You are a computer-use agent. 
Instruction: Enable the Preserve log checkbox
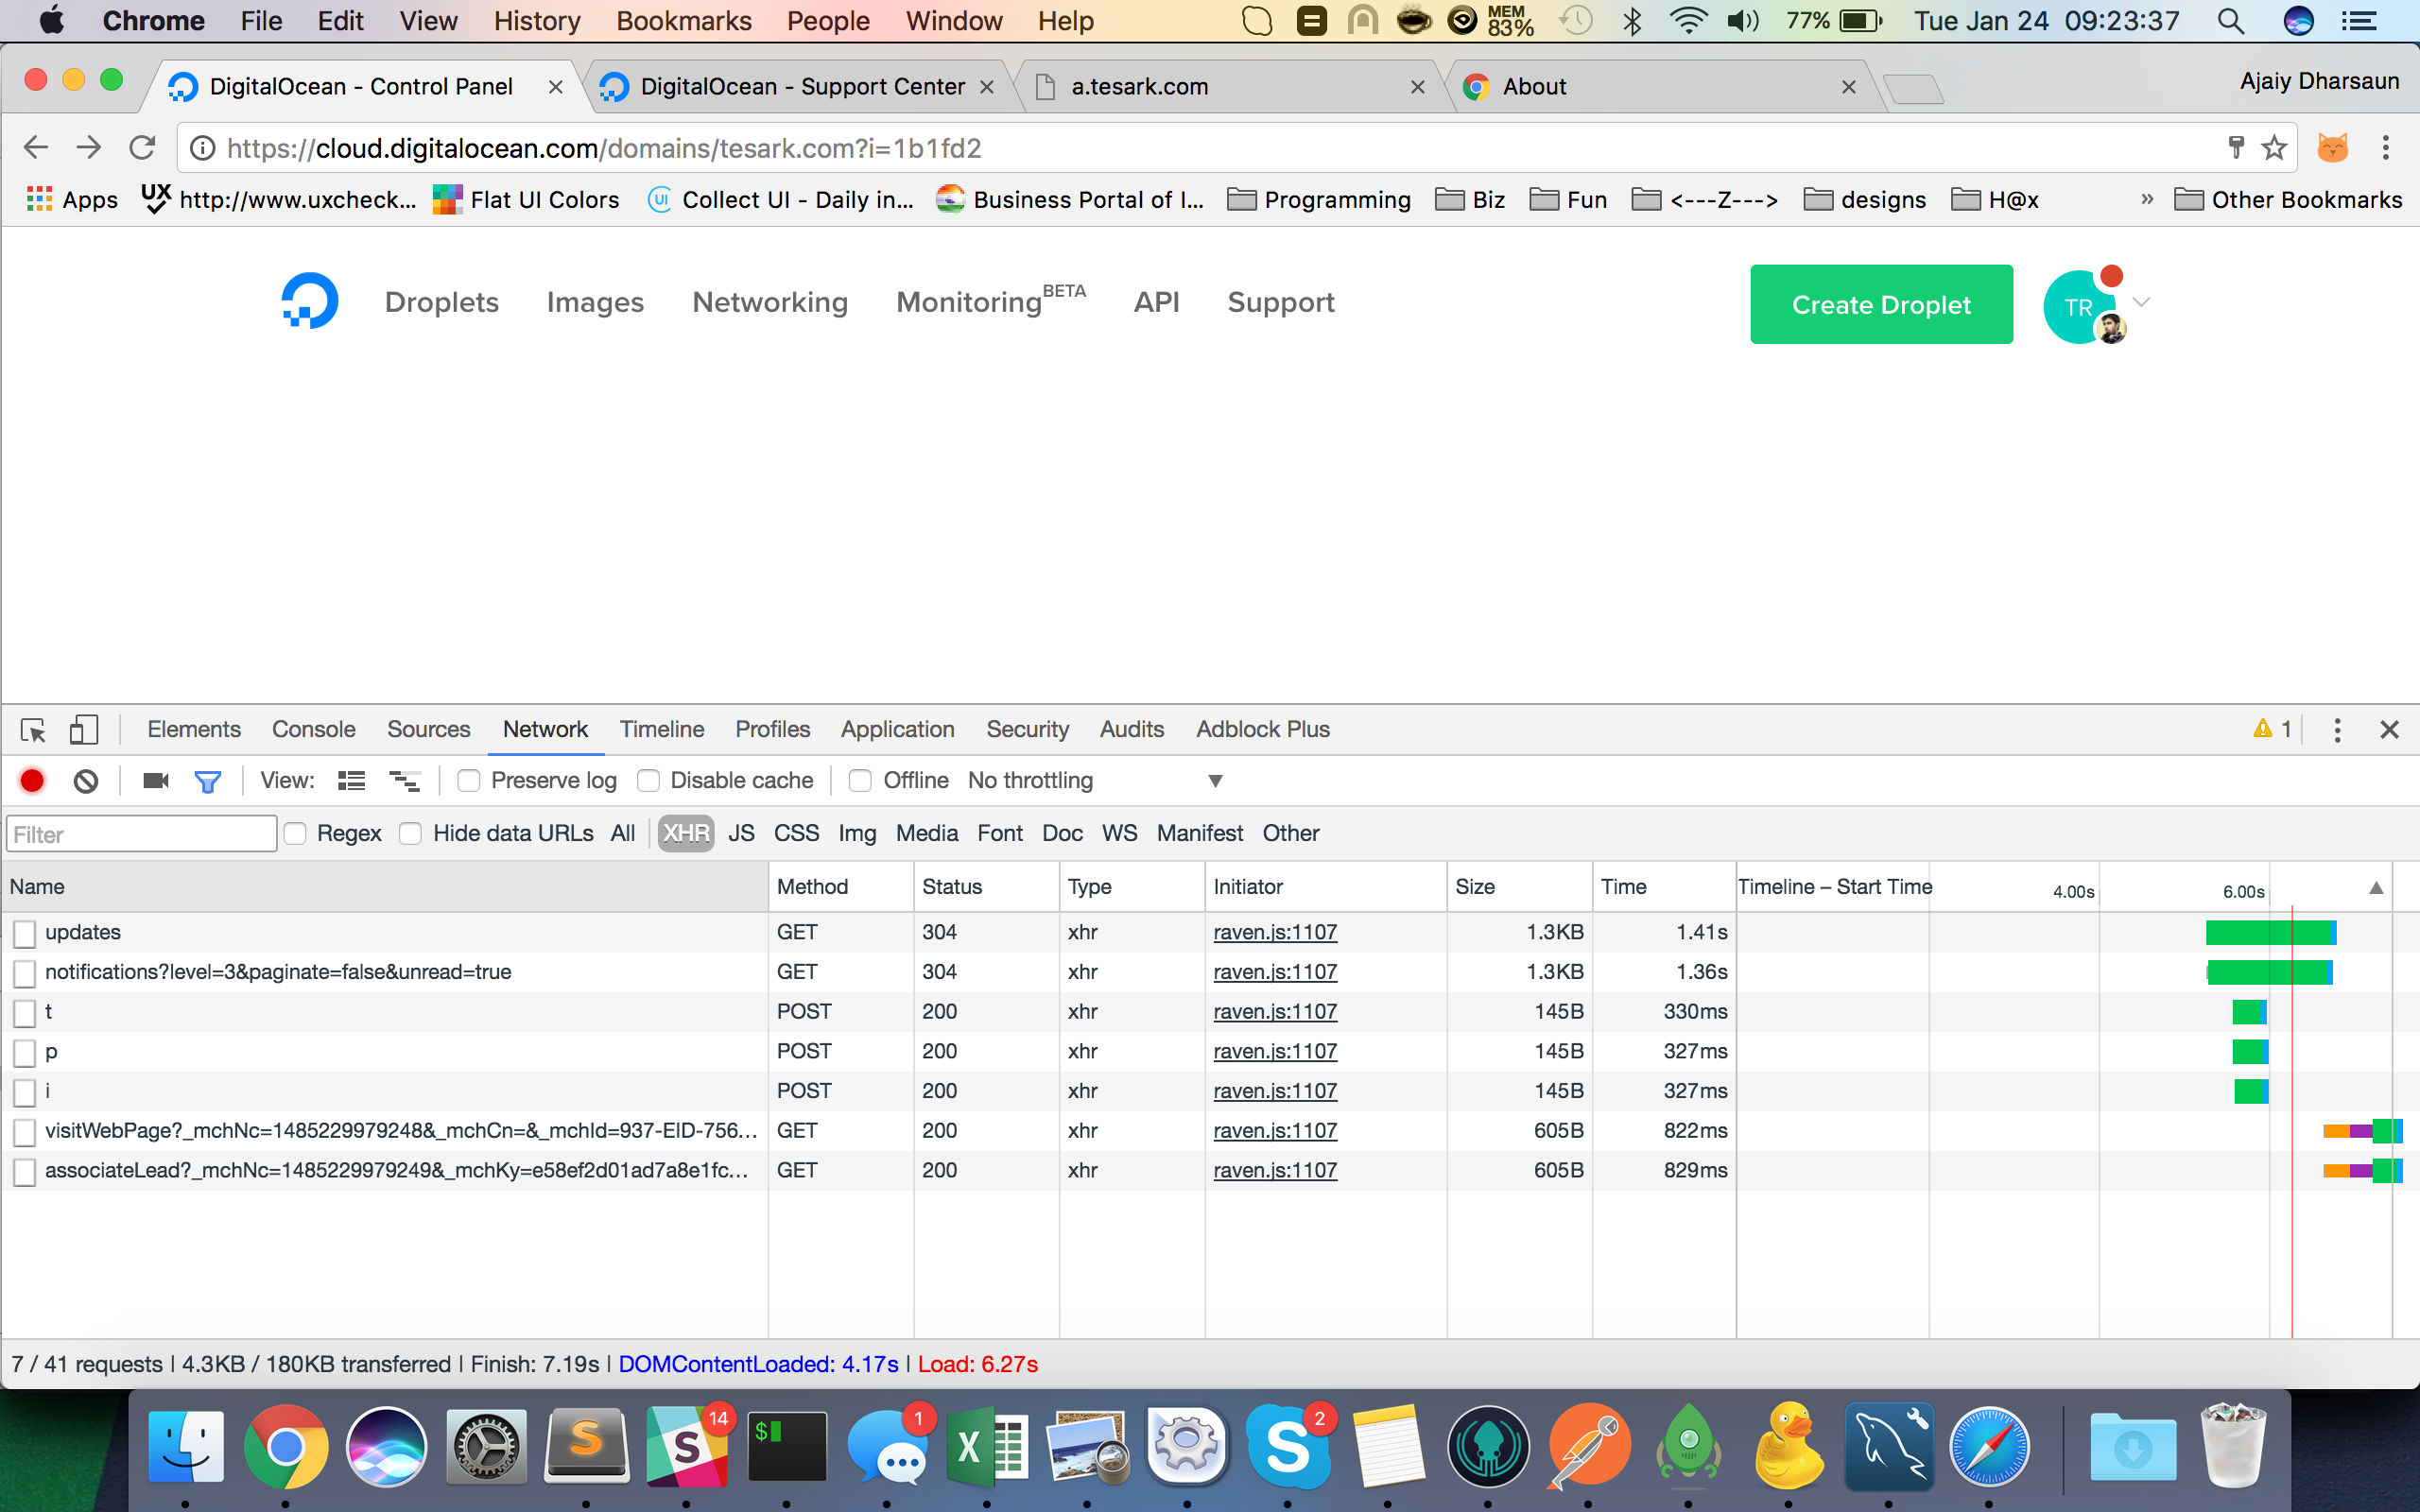click(468, 781)
